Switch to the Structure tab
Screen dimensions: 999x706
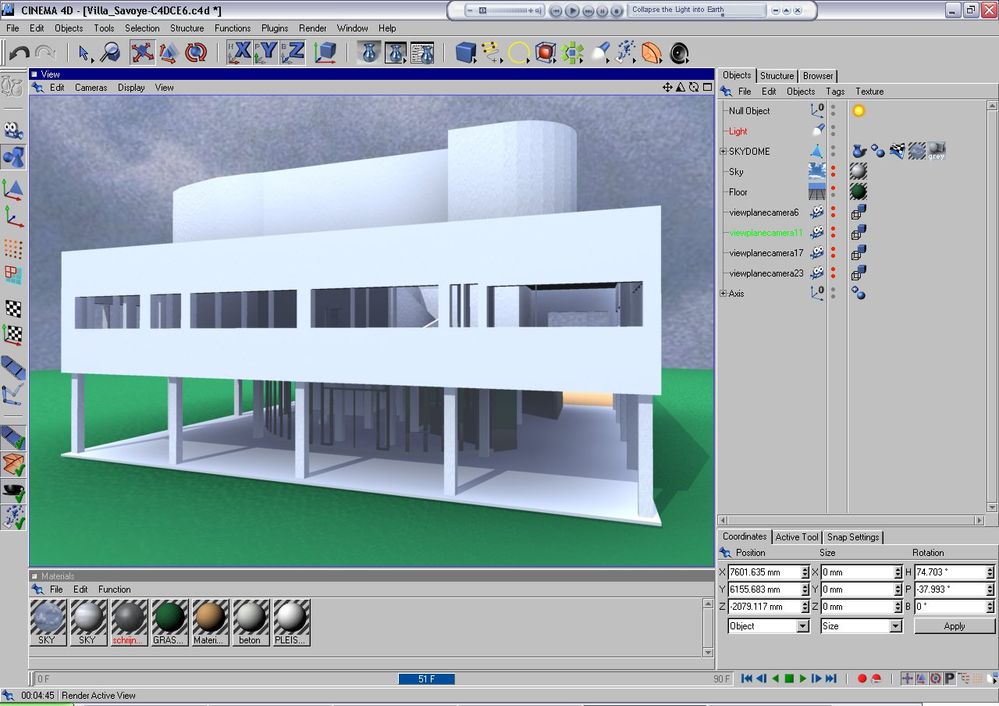[777, 75]
